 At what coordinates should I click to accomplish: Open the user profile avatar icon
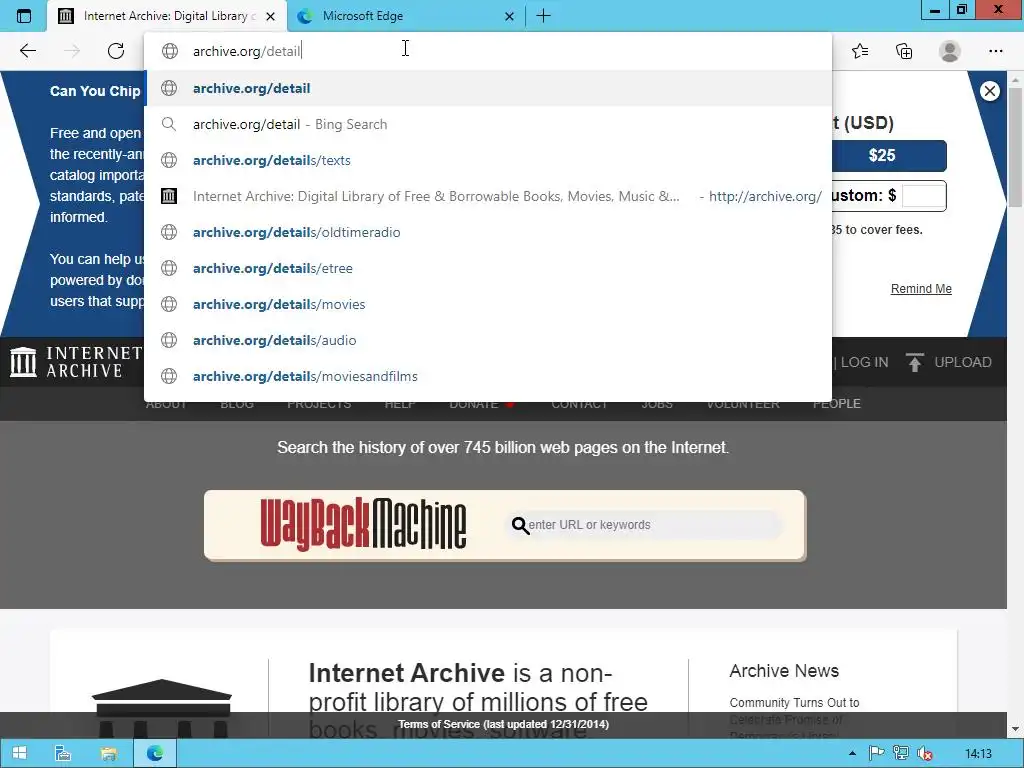coord(950,51)
